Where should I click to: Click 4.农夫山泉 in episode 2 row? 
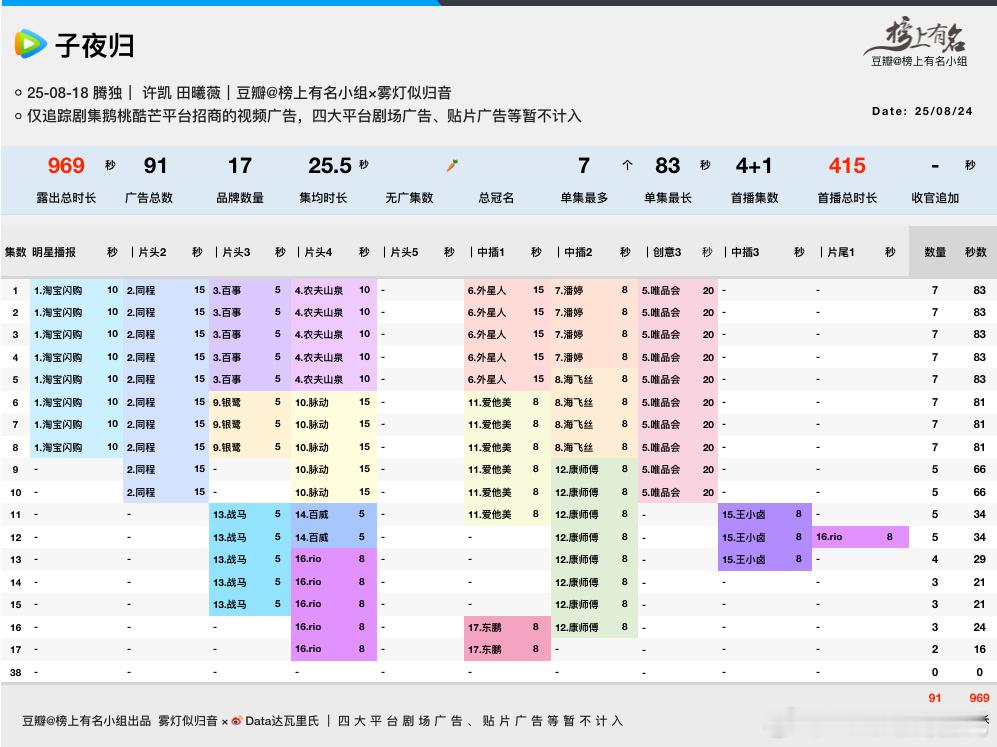[x=319, y=313]
